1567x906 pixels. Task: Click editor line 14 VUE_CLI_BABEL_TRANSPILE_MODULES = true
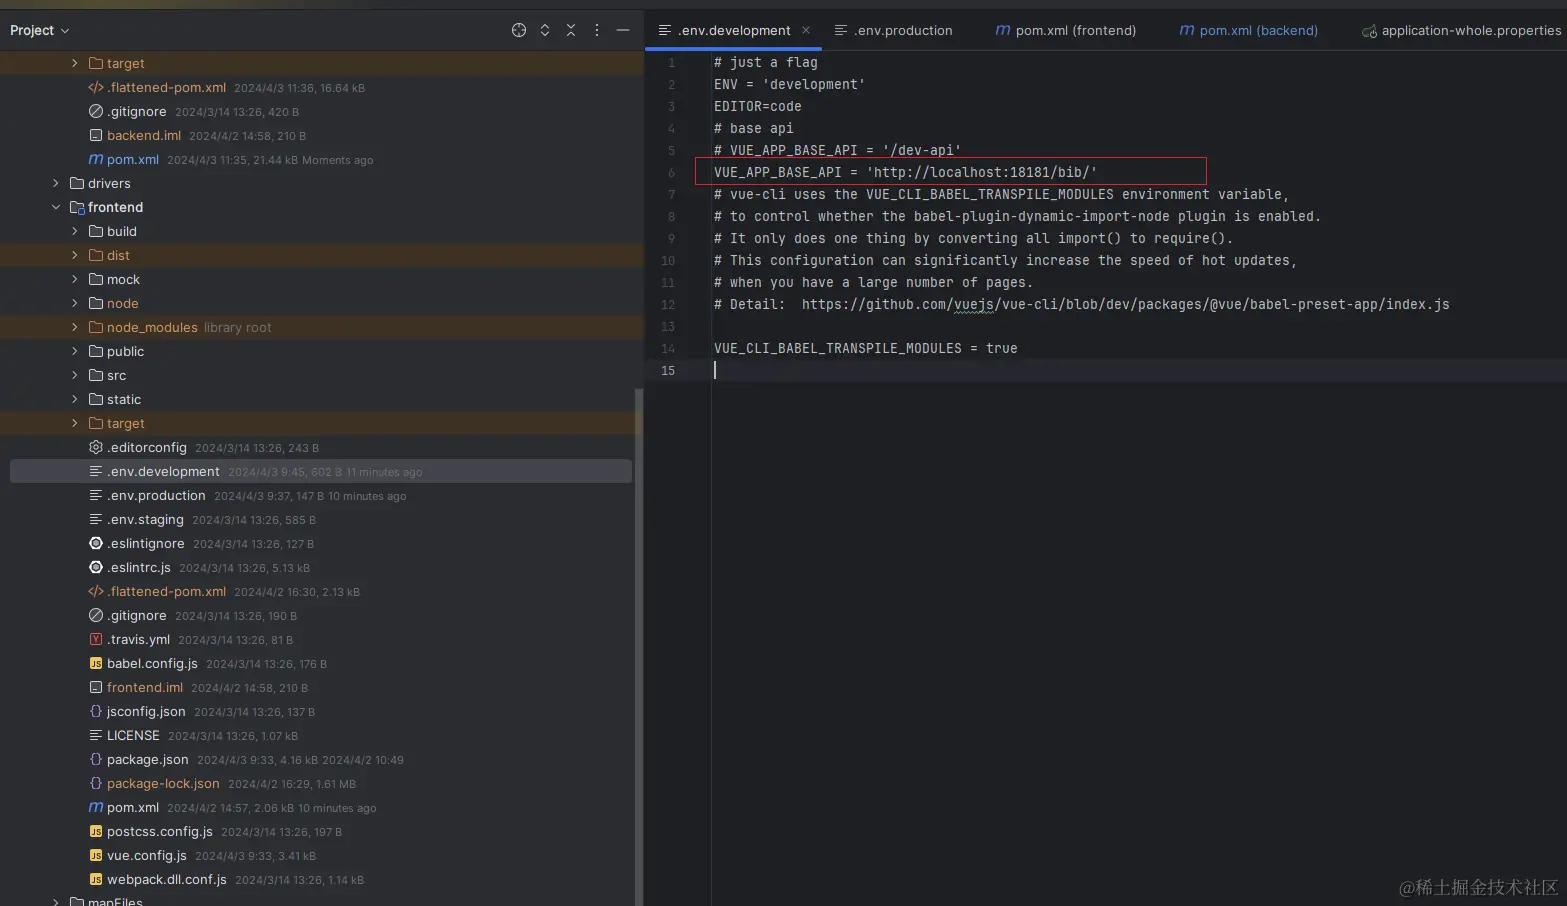tap(865, 348)
